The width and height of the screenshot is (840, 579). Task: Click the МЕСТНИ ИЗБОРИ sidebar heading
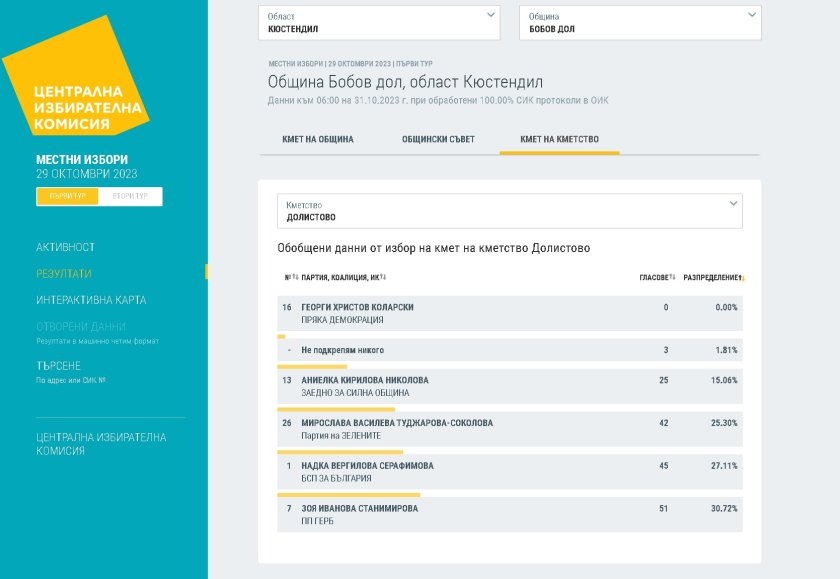pyautogui.click(x=82, y=160)
